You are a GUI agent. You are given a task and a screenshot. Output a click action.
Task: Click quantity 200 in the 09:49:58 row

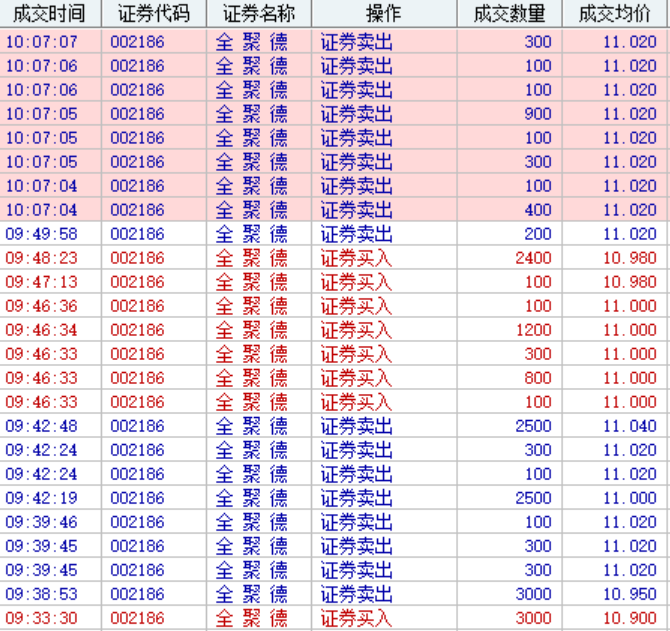(538, 234)
